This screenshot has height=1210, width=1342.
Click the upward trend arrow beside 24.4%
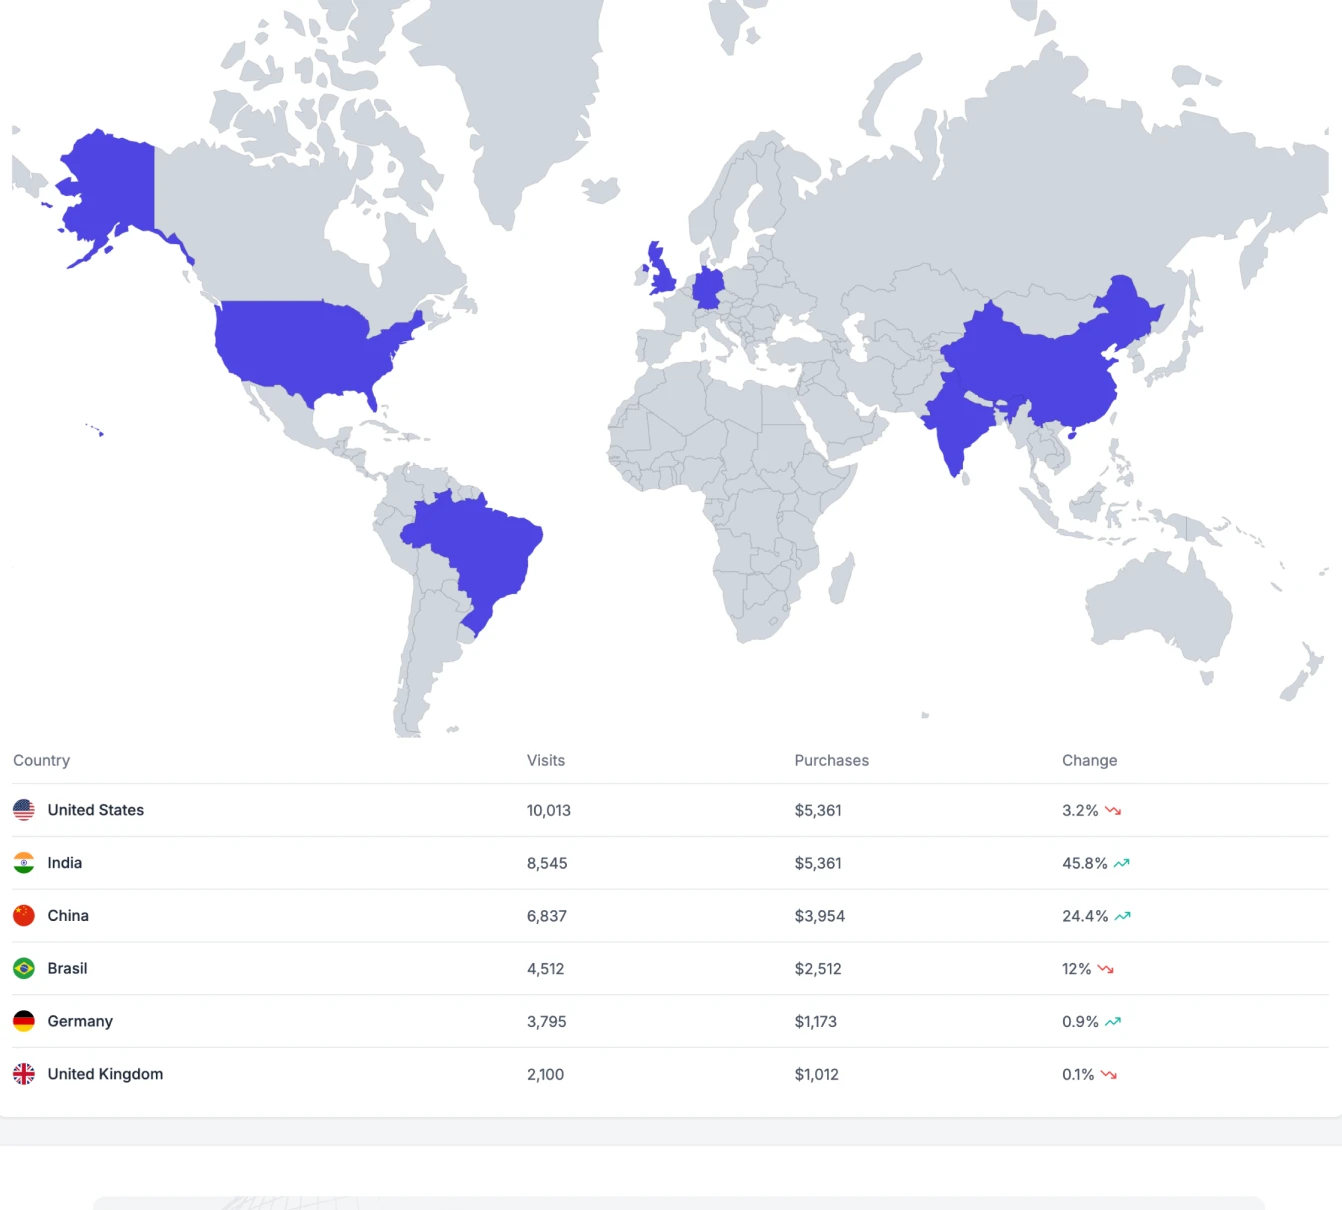[1123, 916]
